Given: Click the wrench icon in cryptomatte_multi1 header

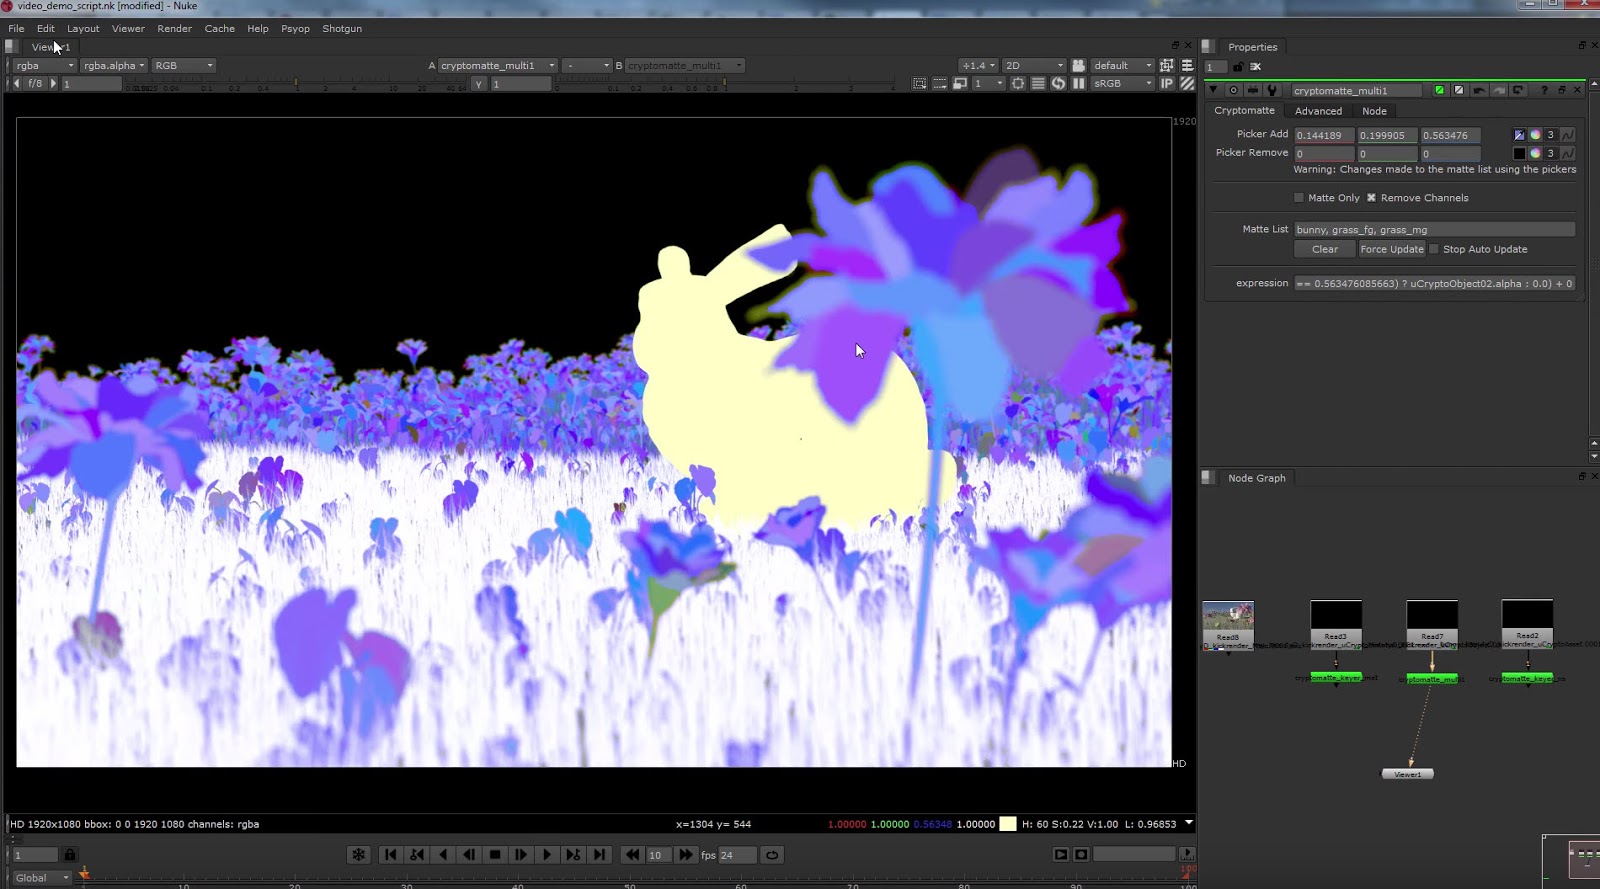Looking at the screenshot, I should 1272,90.
